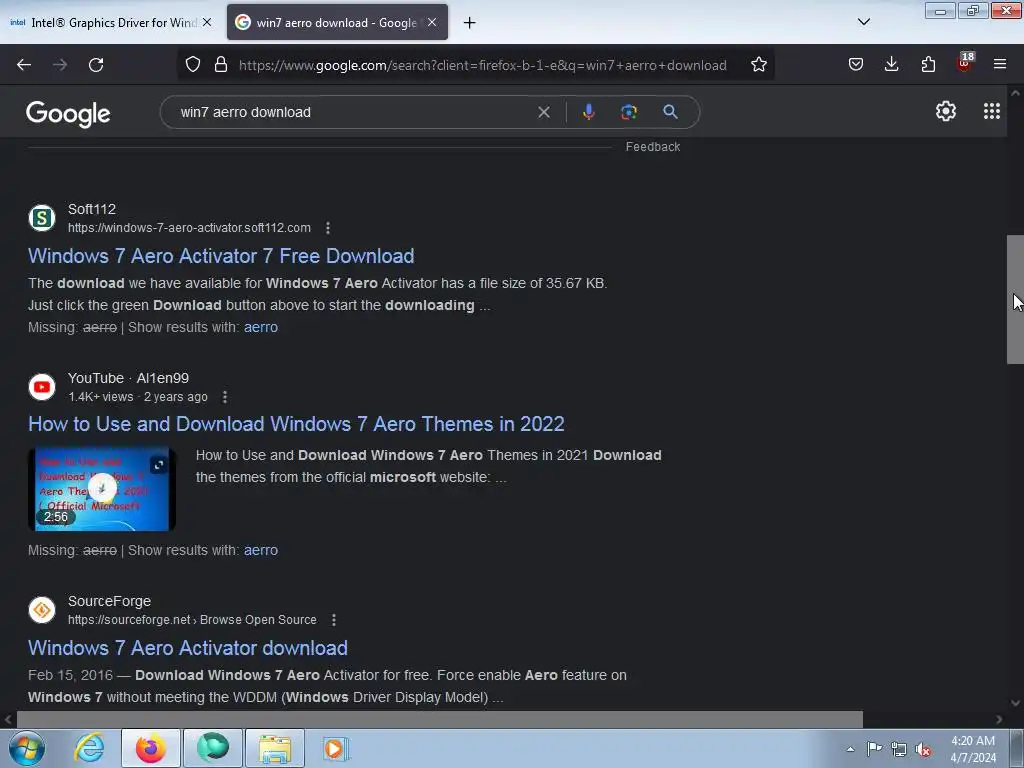Open Windows 7 Aero Activator download link

pos(187,648)
